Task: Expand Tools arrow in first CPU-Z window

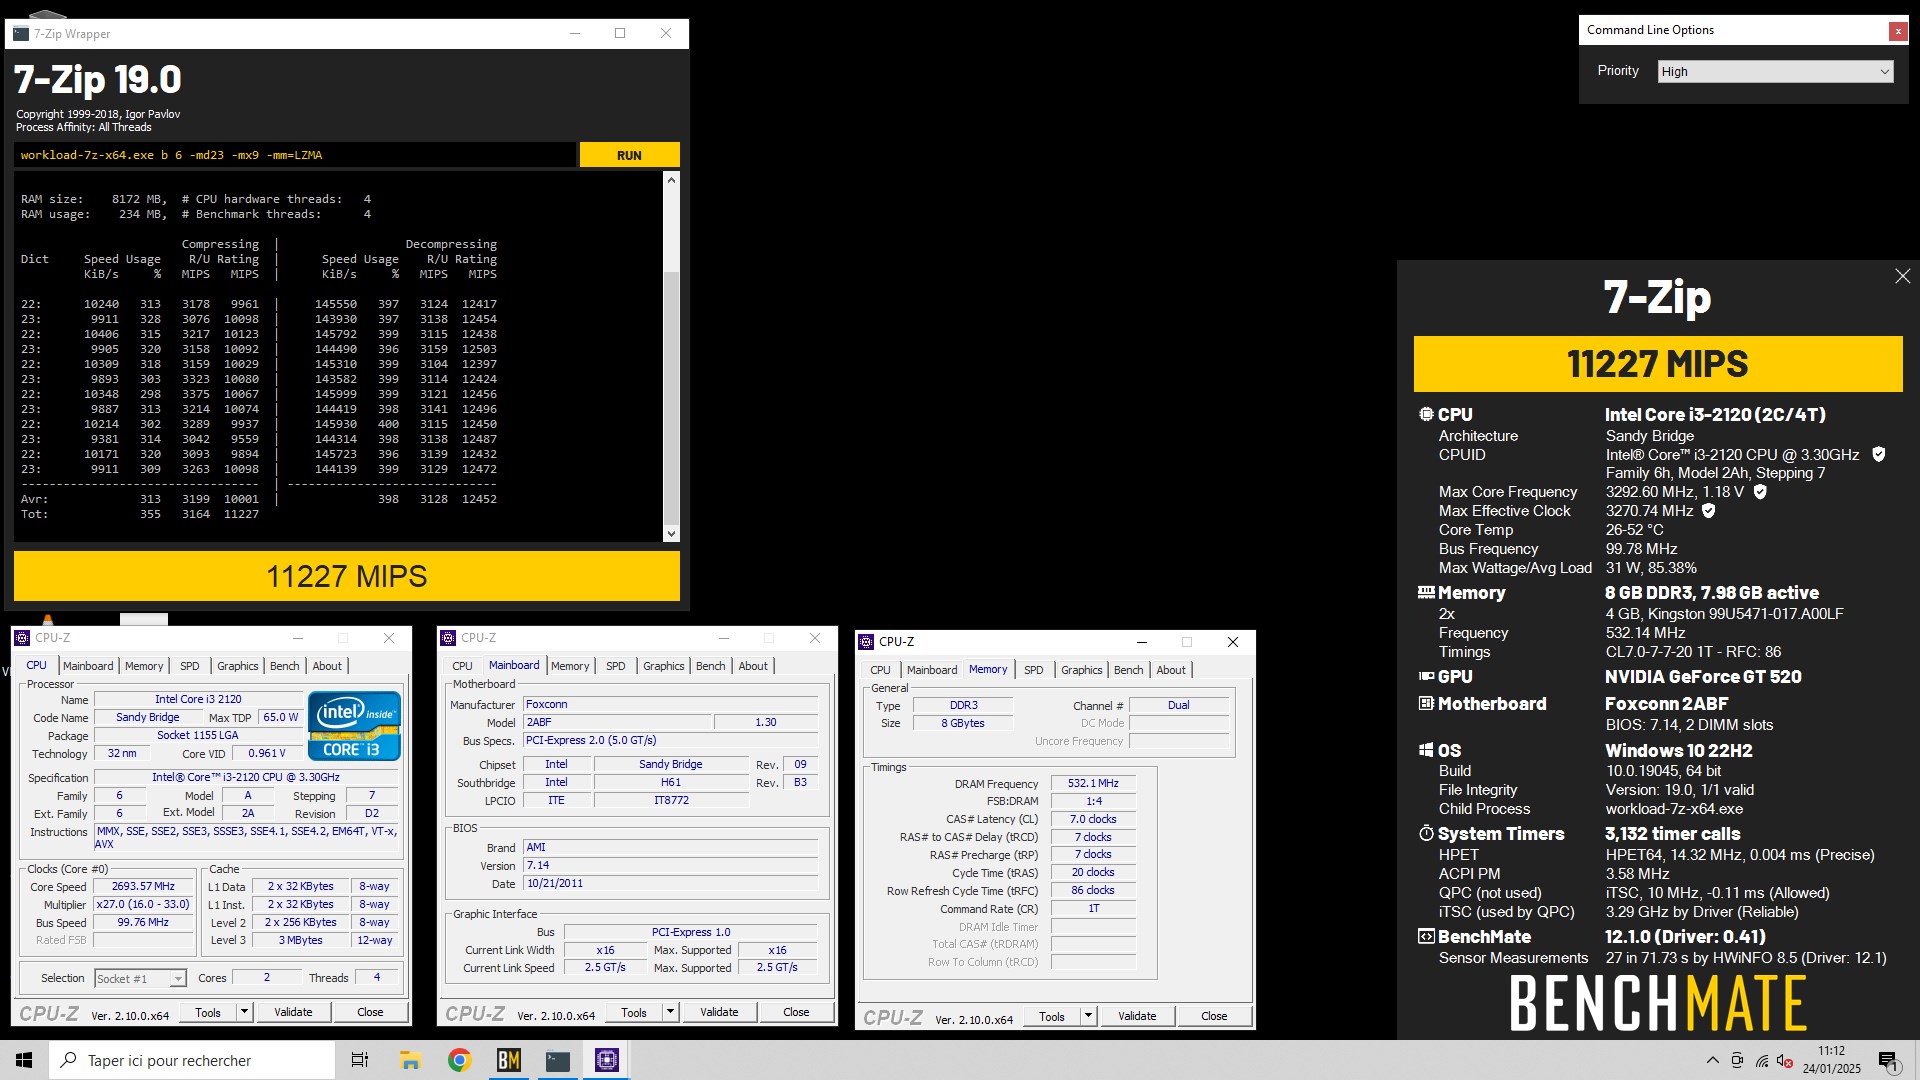Action: (243, 1012)
